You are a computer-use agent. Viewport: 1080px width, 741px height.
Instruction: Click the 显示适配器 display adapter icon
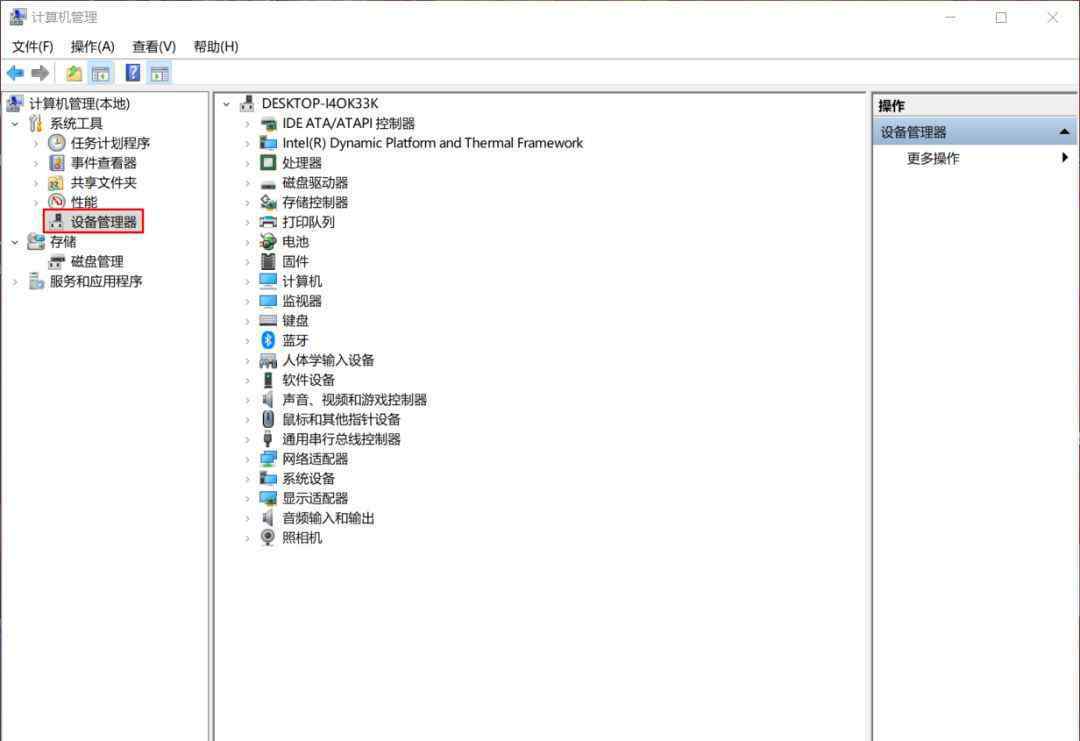coord(268,498)
